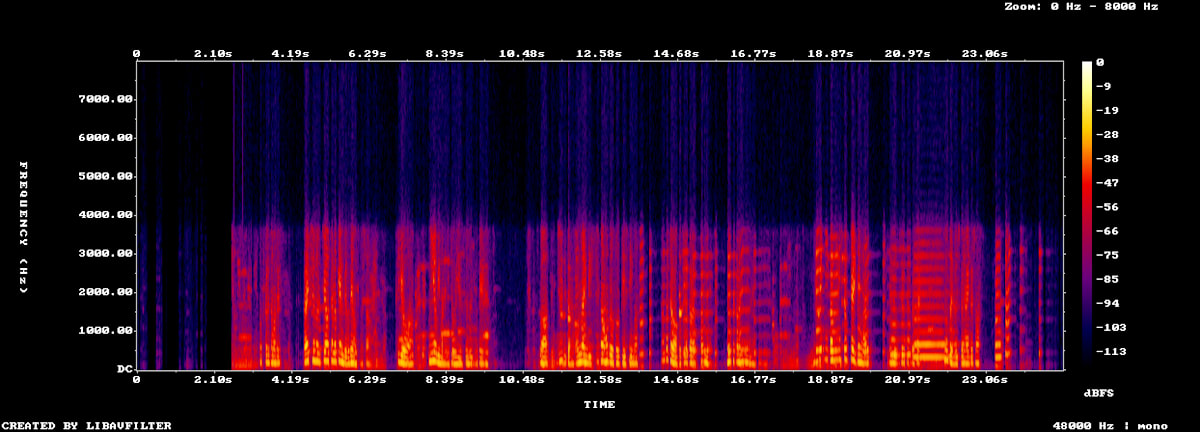Select the 7000.00 frequency axis label
The image size is (1200, 432).
click(105, 99)
